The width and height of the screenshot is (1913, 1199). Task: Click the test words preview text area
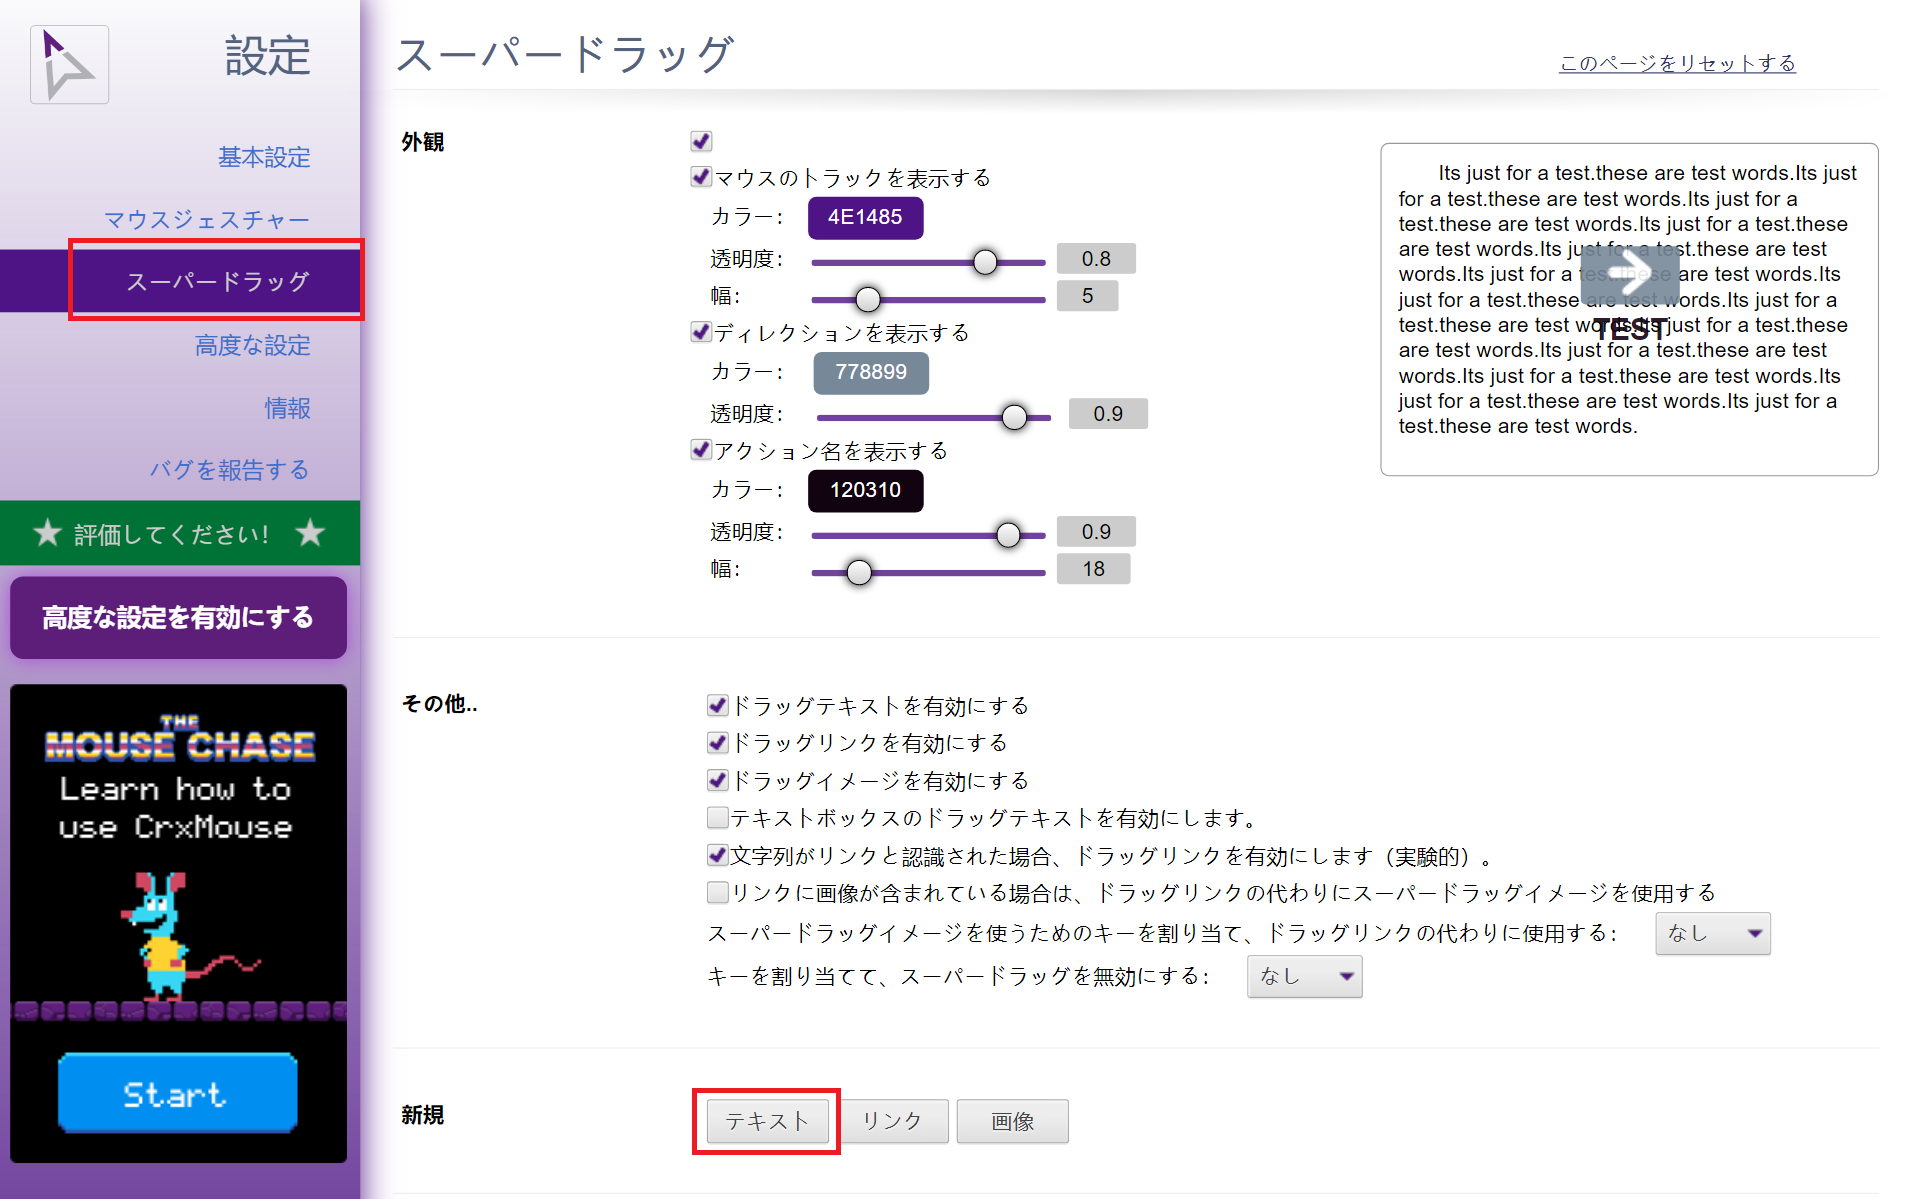(1629, 309)
